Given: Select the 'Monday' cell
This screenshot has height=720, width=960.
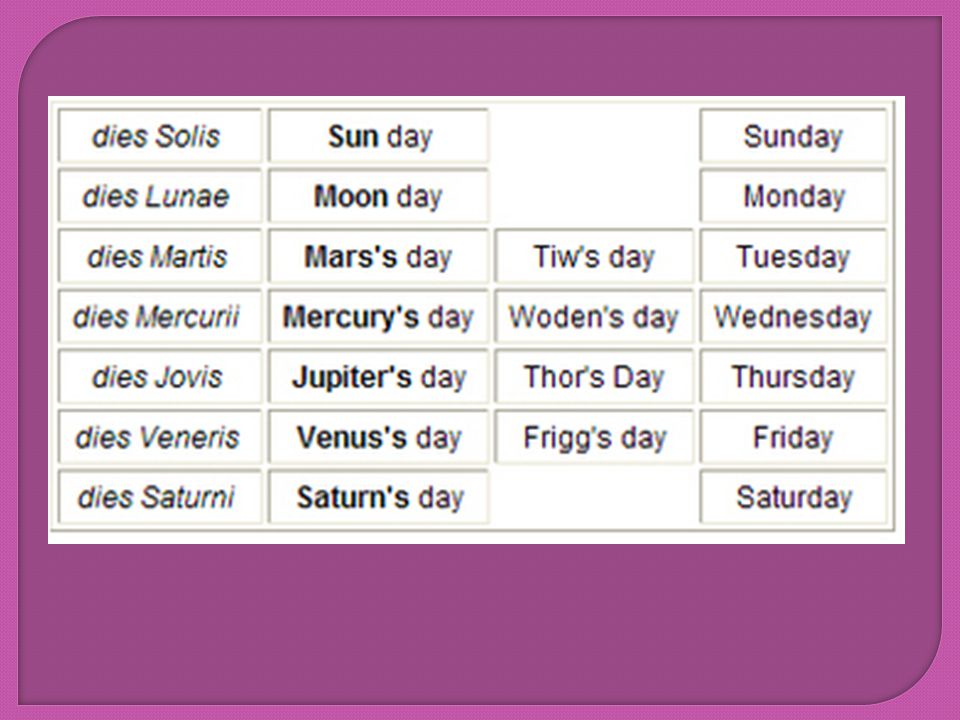Looking at the screenshot, I should (793, 196).
